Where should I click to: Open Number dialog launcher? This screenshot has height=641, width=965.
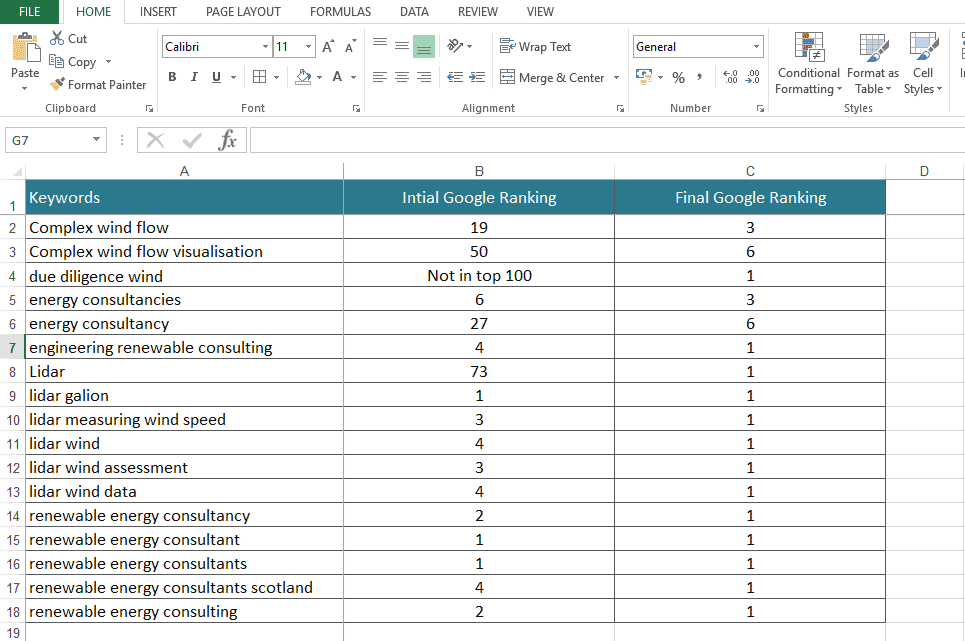pos(760,108)
